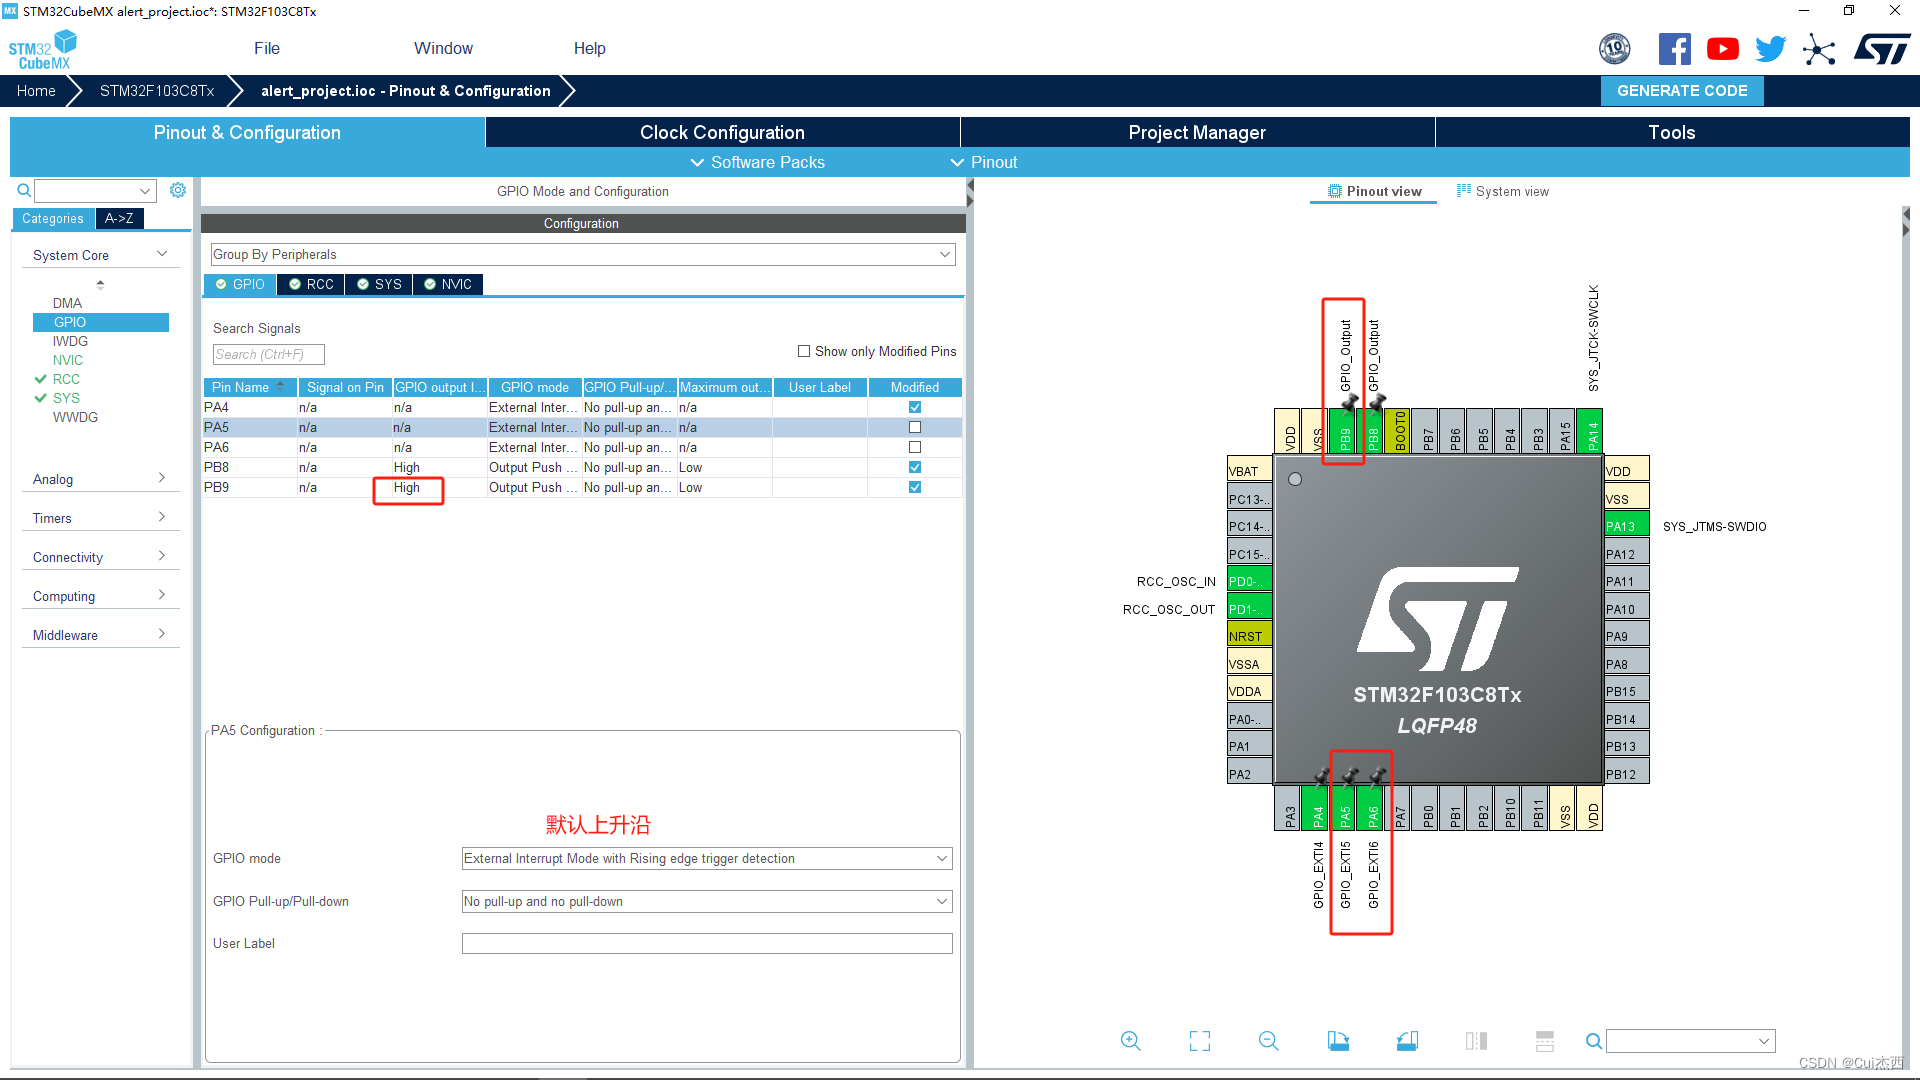Click the rotate view icon
This screenshot has height=1080, width=1920.
[x=1338, y=1040]
